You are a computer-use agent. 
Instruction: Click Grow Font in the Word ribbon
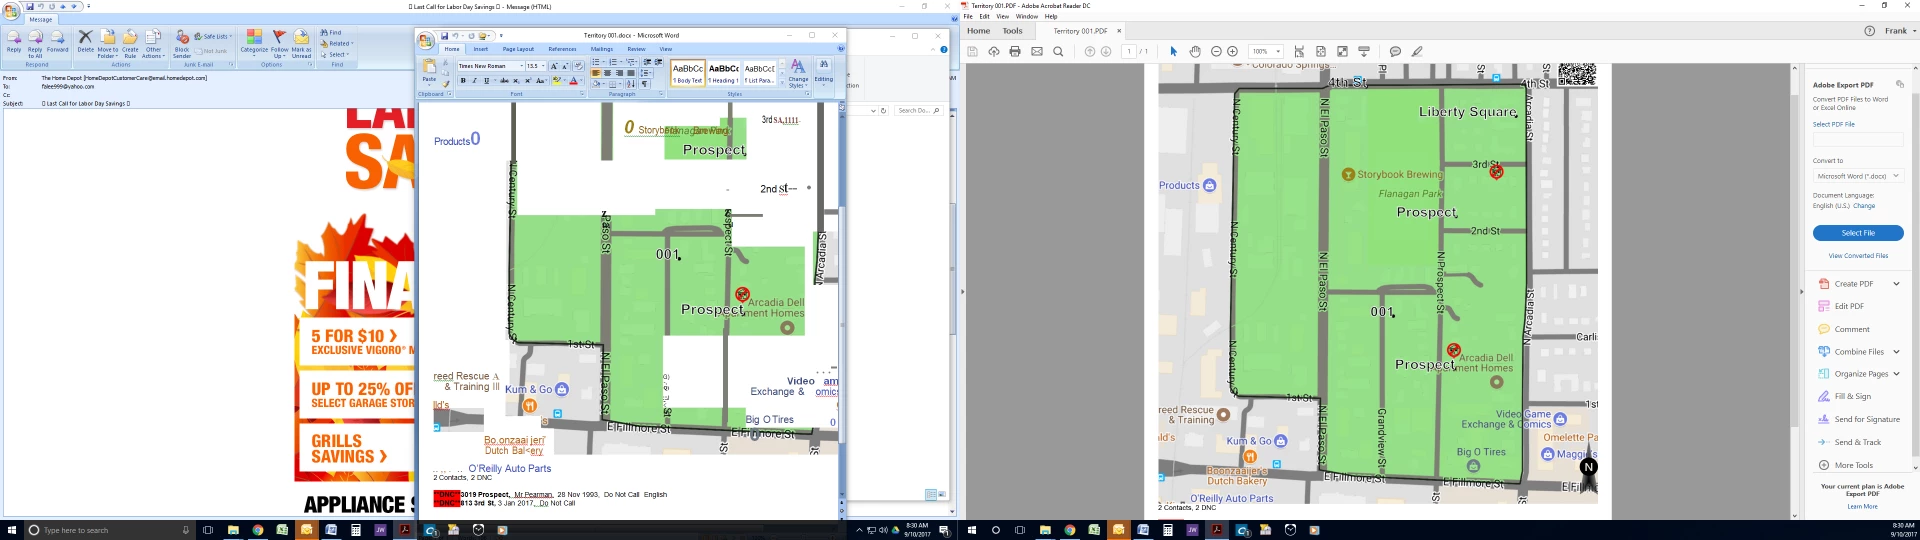click(553, 66)
